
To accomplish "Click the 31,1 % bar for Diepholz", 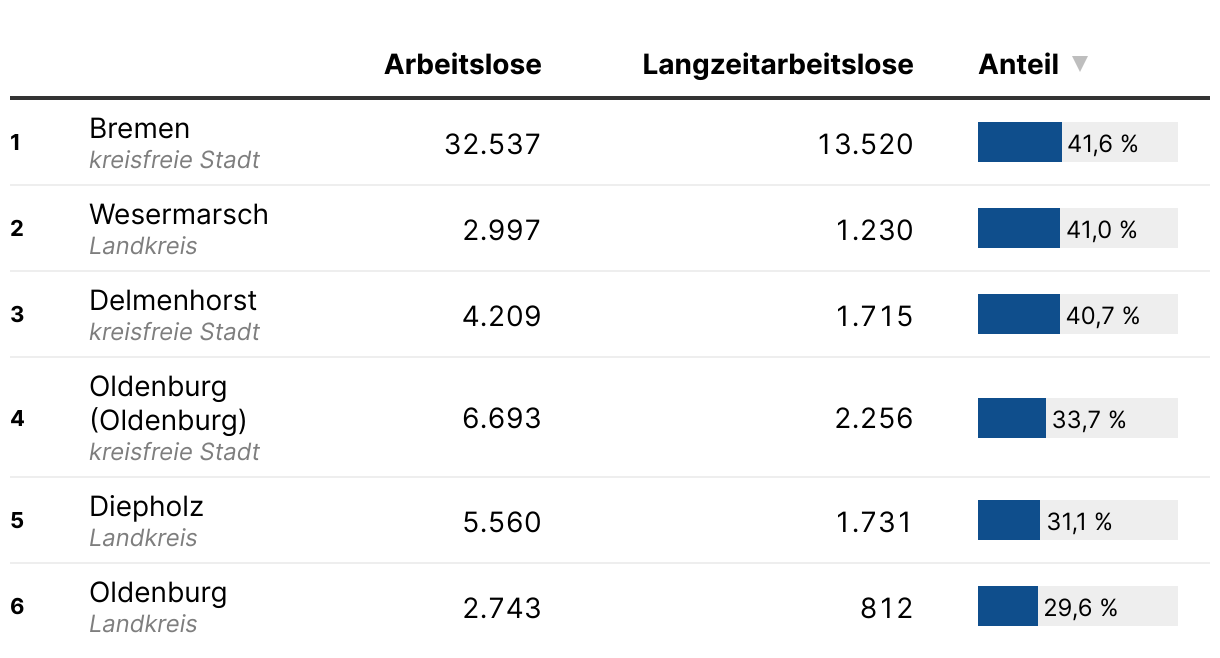I will coord(1078,520).
